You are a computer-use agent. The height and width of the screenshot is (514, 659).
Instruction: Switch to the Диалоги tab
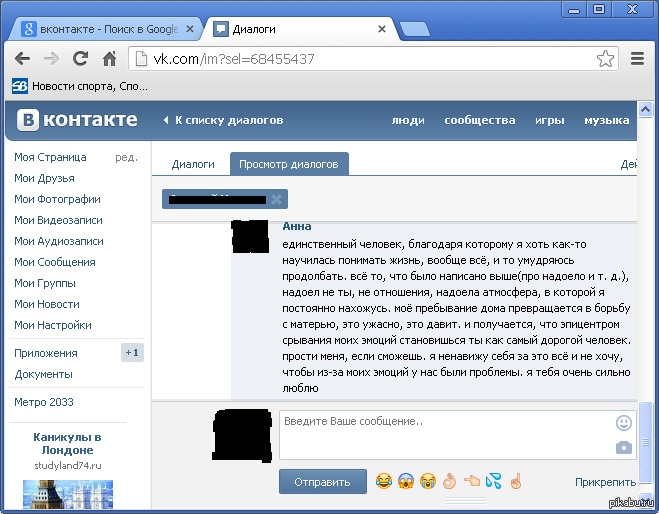(193, 164)
